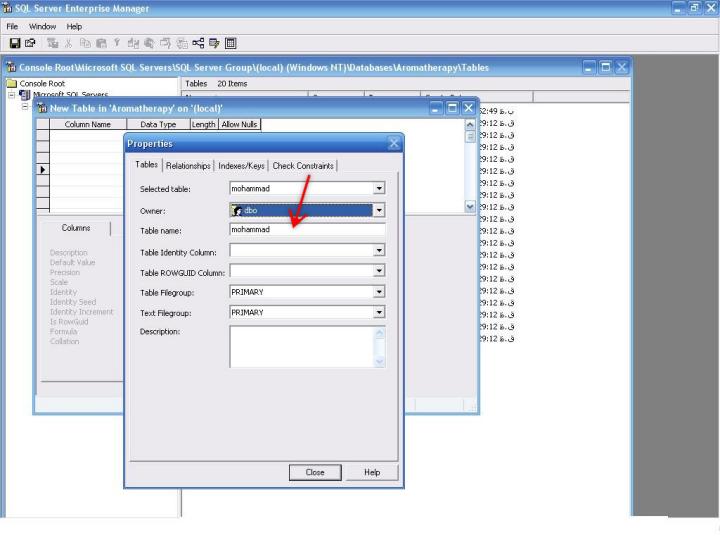Open the File menu
The image size is (720, 540).
tap(12, 27)
